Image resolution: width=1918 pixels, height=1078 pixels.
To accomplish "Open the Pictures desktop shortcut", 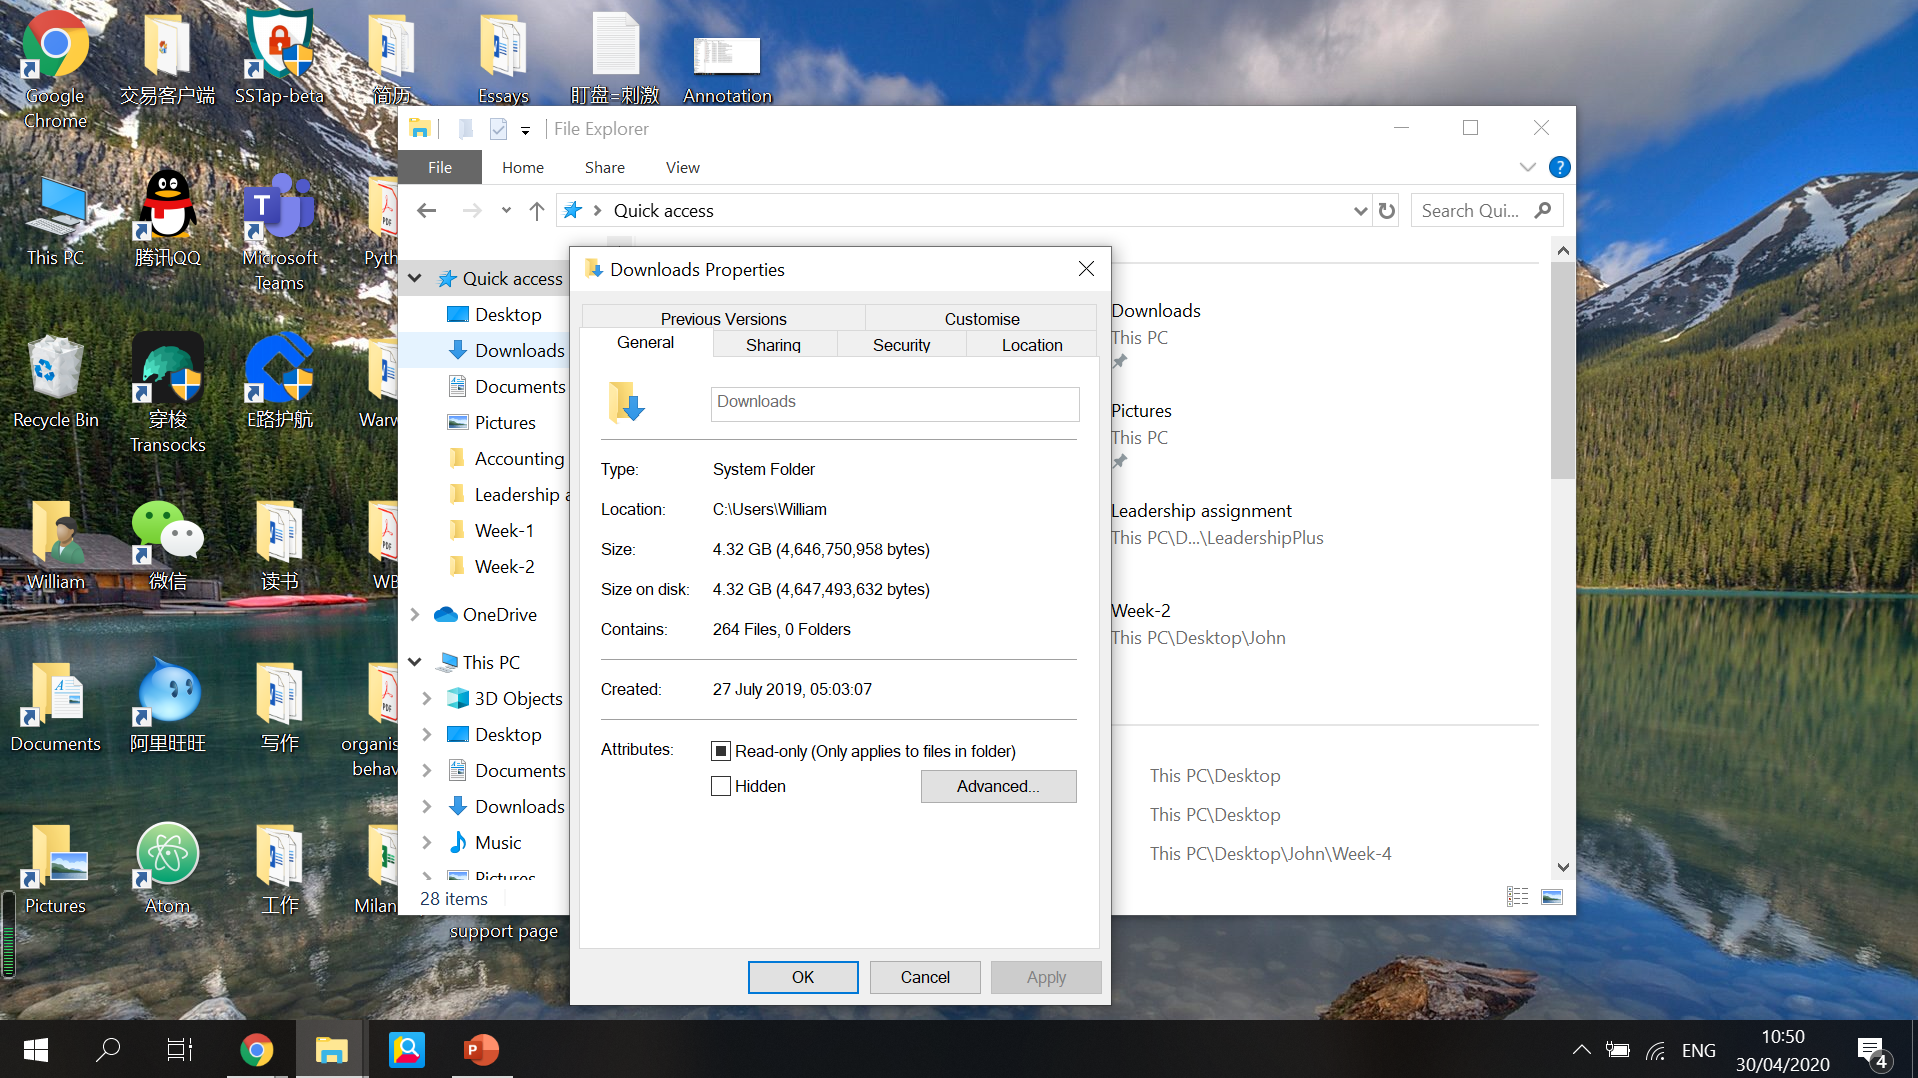I will tap(56, 868).
